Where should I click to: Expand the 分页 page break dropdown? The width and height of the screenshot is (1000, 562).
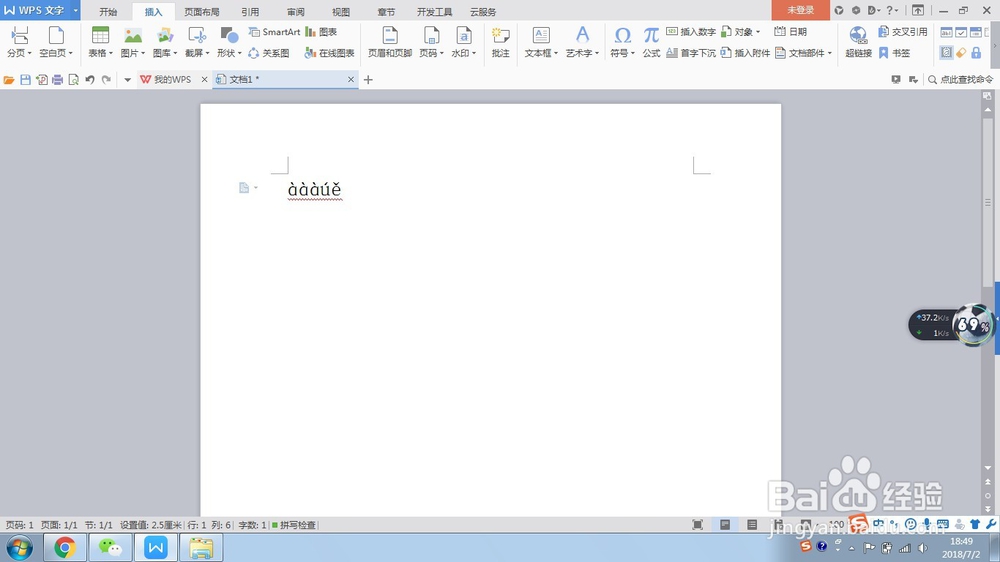coord(29,54)
